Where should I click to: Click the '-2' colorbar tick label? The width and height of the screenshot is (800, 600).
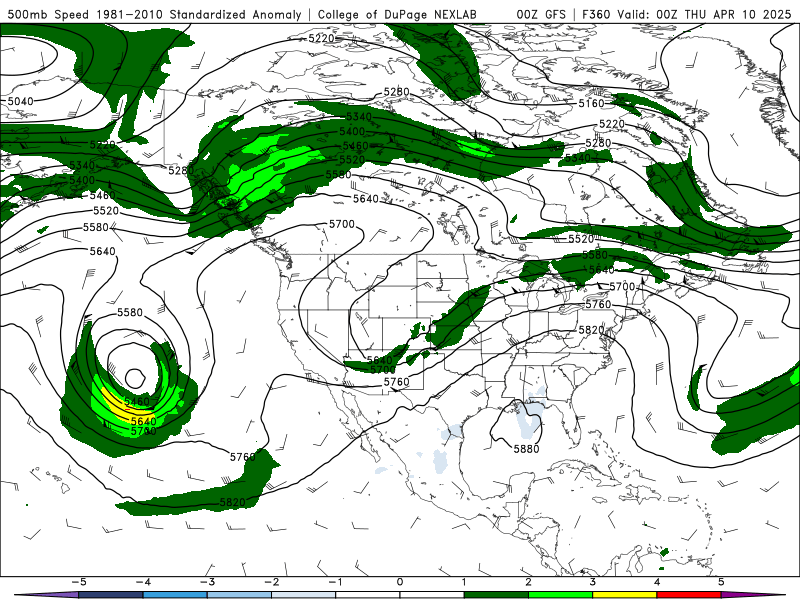[271, 582]
